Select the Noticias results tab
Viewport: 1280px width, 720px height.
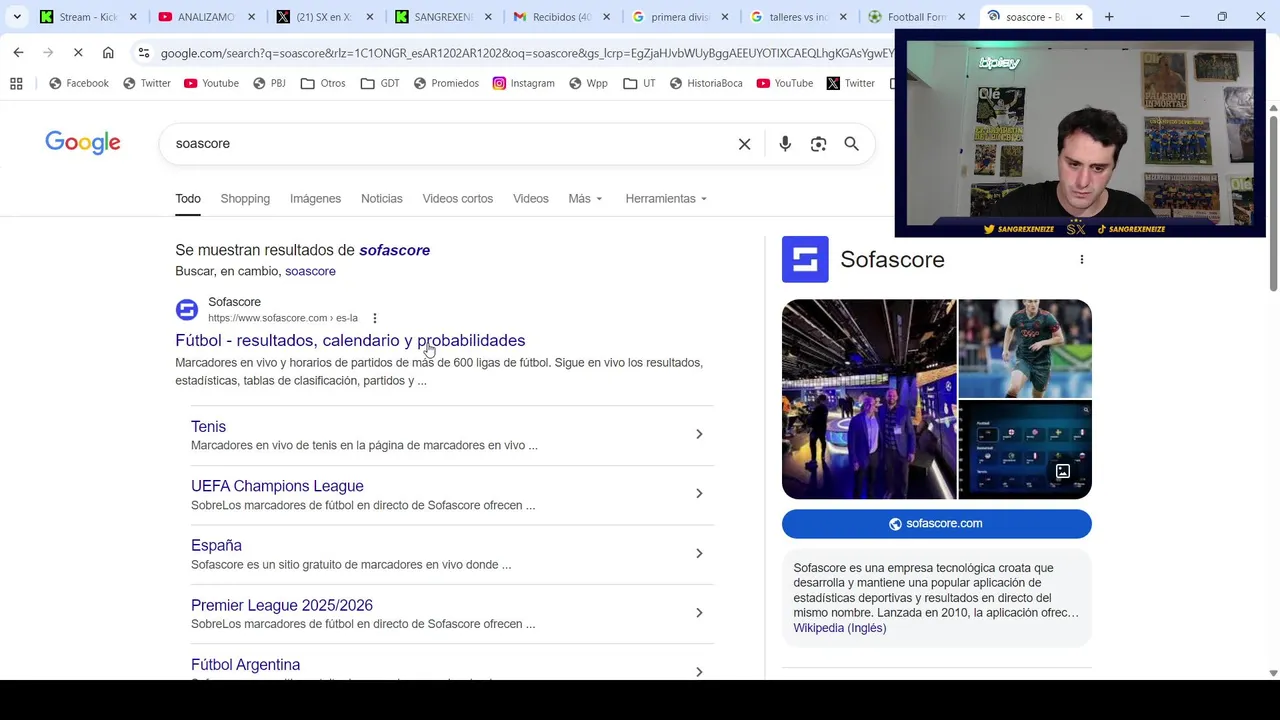pyautogui.click(x=381, y=199)
